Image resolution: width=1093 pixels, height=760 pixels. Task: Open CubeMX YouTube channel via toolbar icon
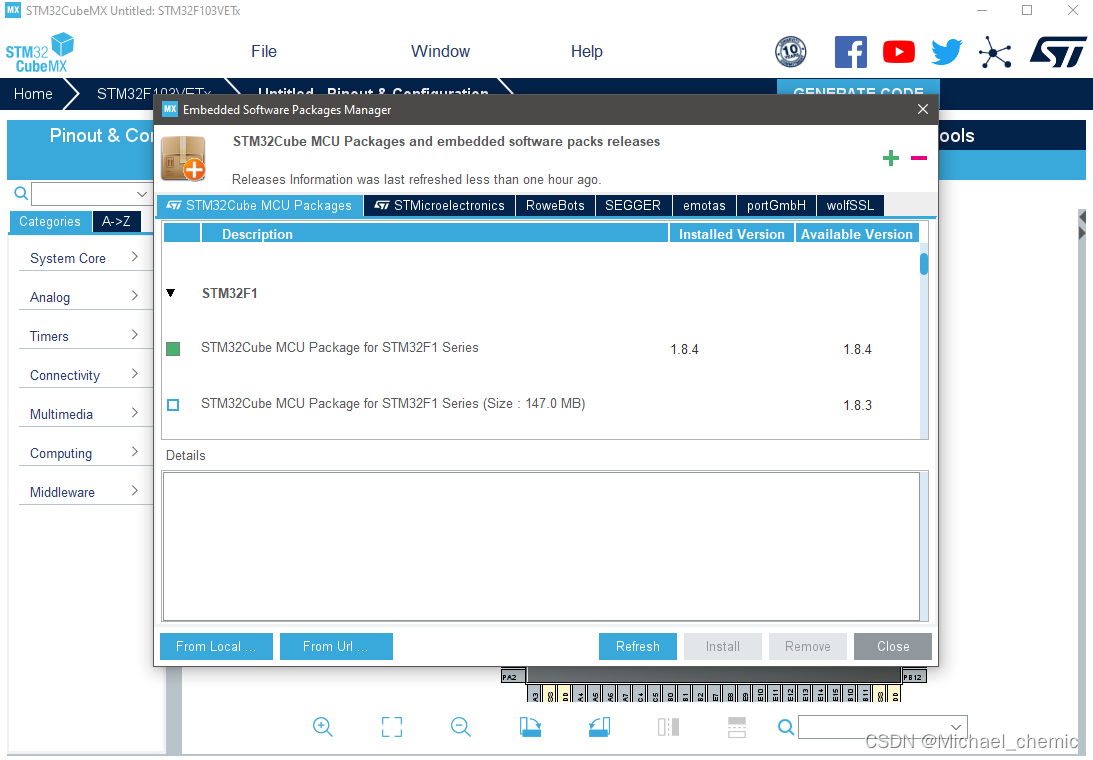tap(898, 51)
